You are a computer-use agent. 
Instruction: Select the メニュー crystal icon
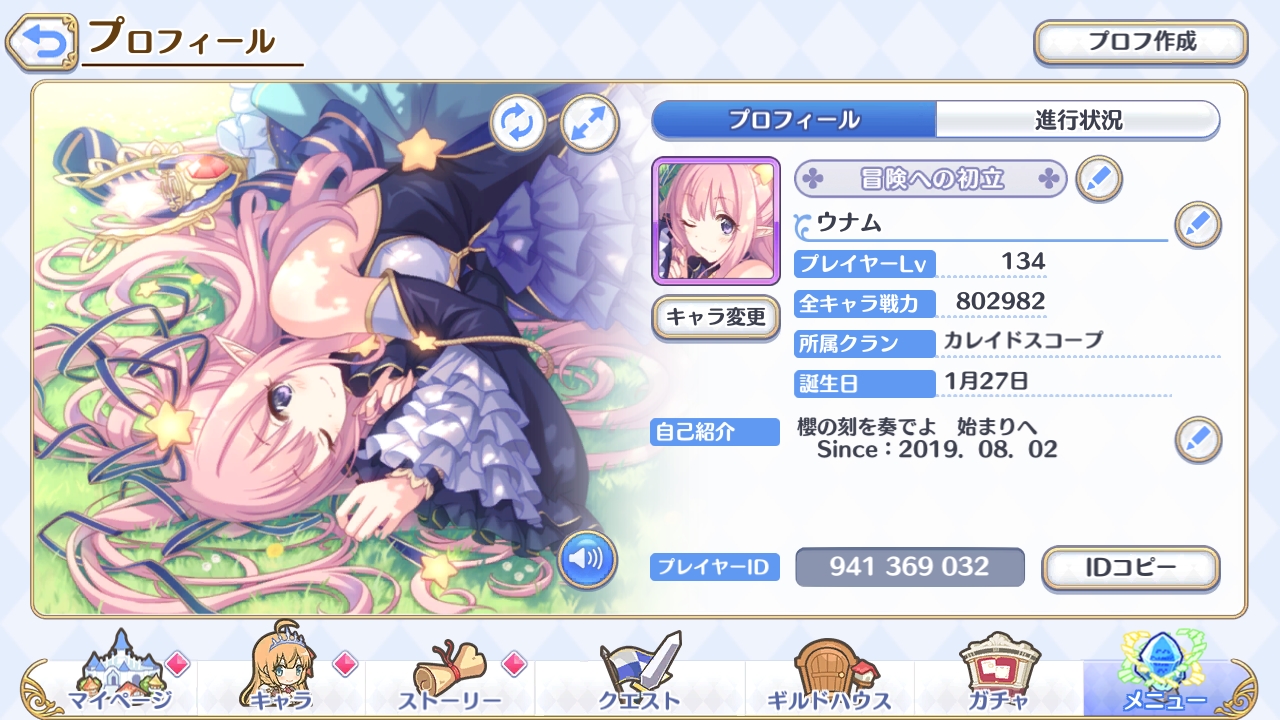[x=1165, y=672]
